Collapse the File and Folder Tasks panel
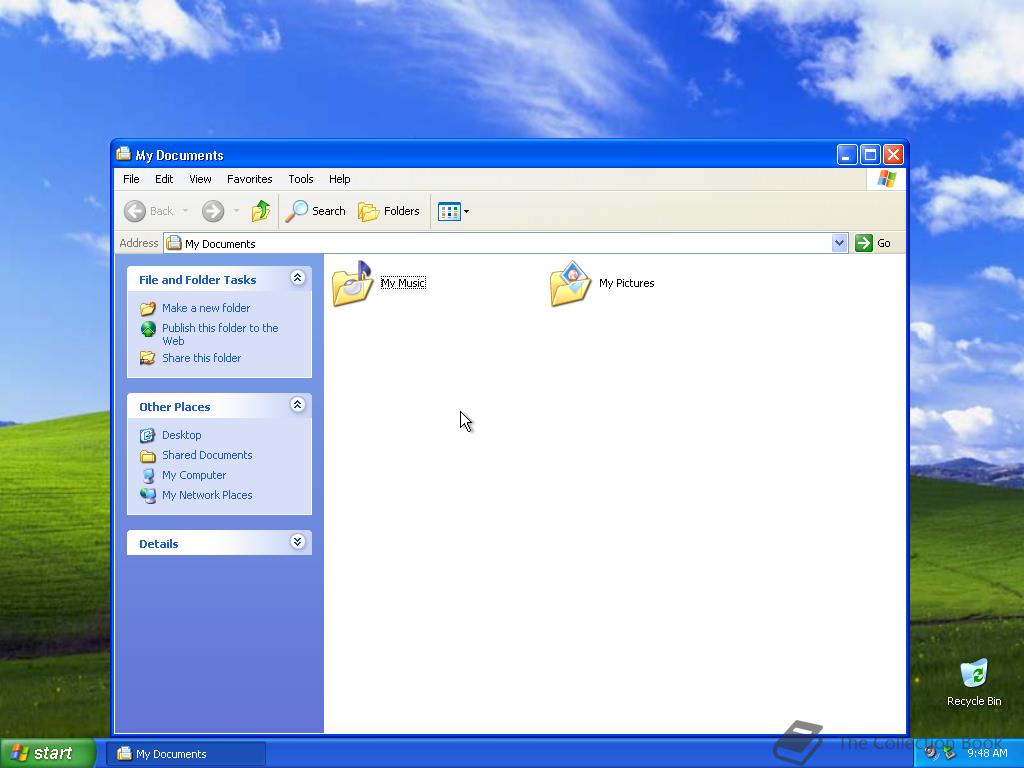The width and height of the screenshot is (1024, 768). click(297, 278)
